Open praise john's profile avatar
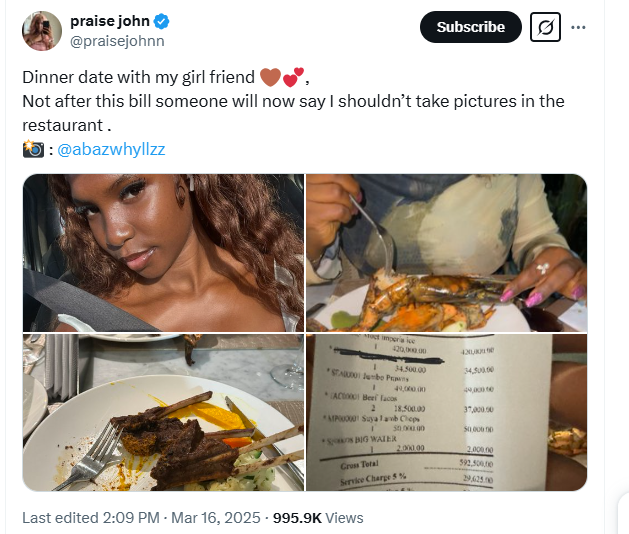Screen dimensions: 629x534 41,31
